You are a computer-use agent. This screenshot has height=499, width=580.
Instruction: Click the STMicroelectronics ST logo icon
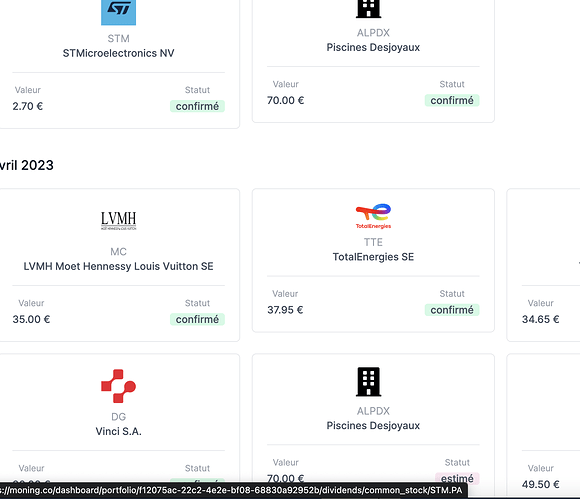[x=118, y=12]
